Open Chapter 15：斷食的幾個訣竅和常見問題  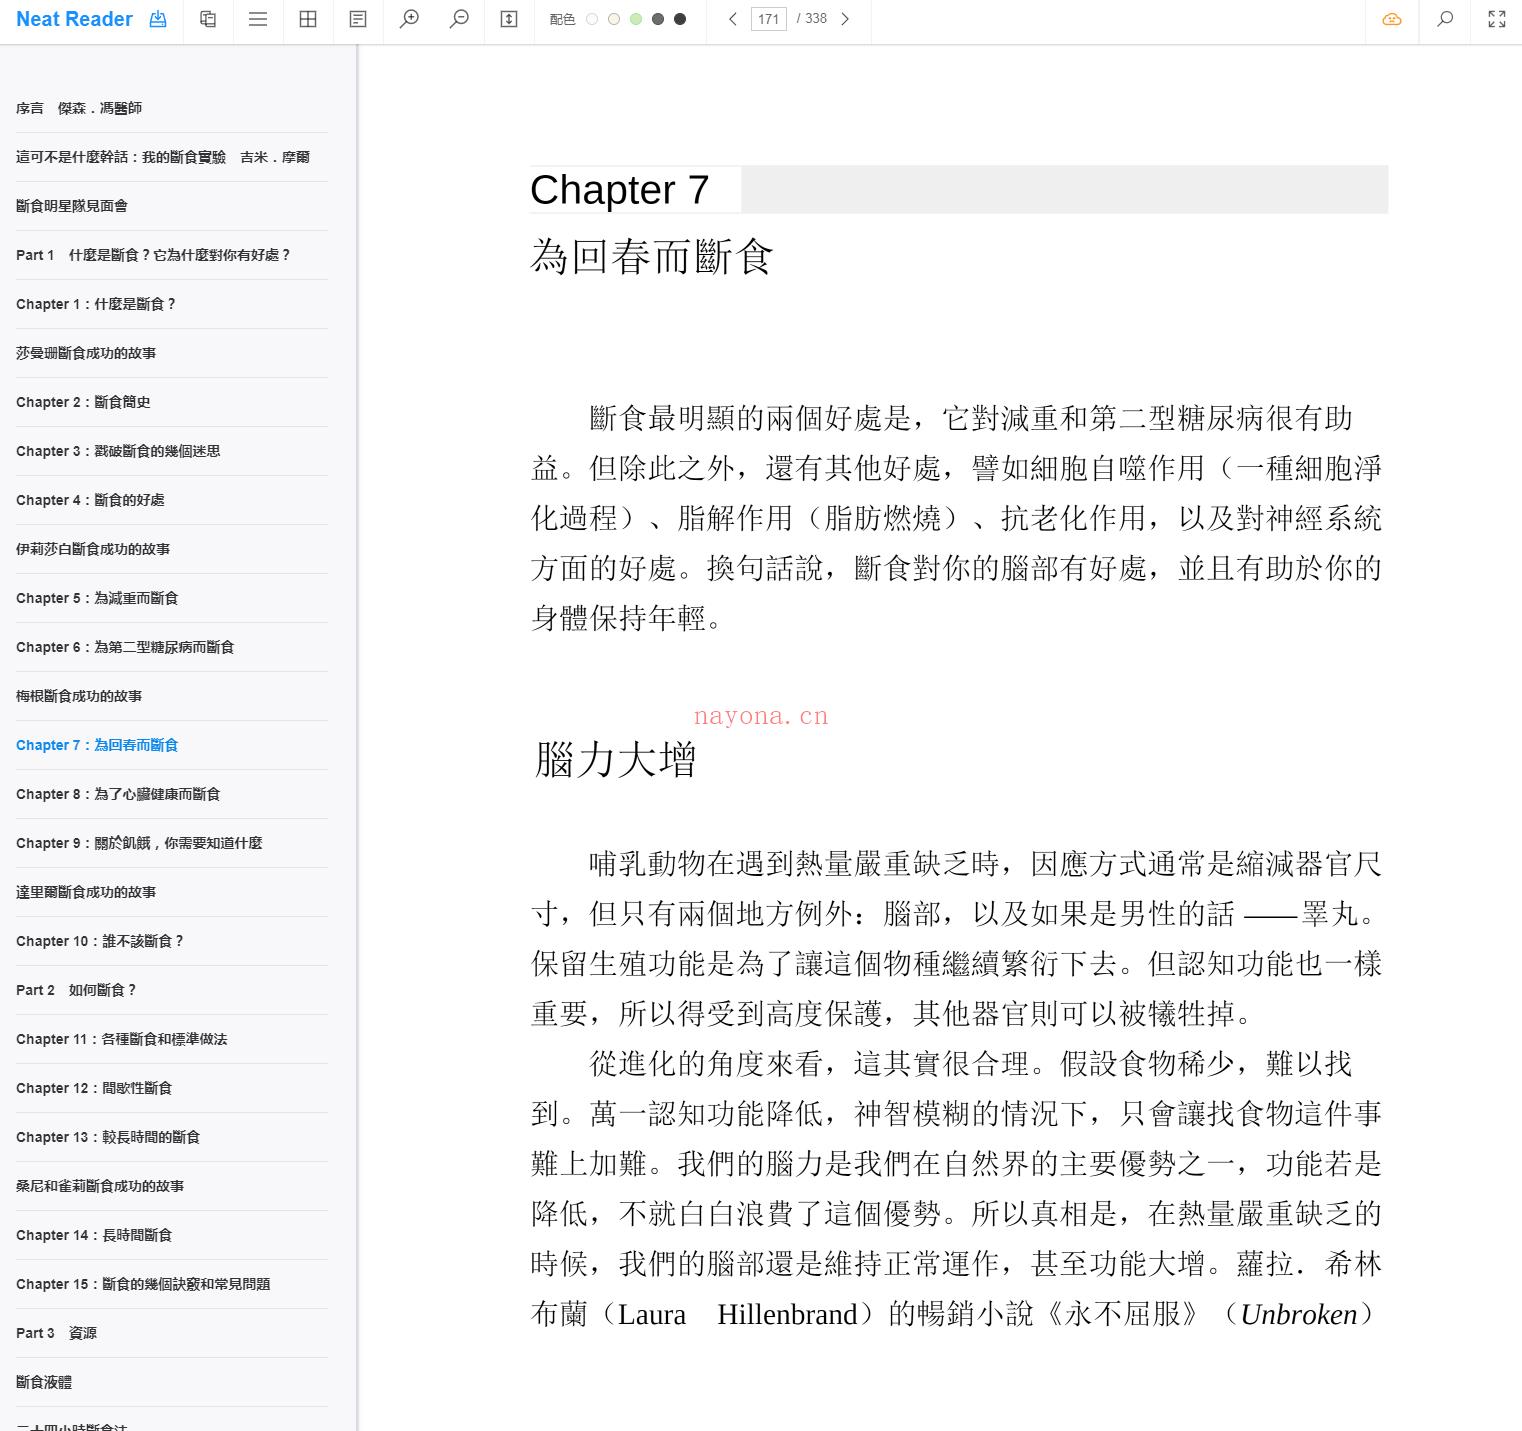[x=172, y=1284]
